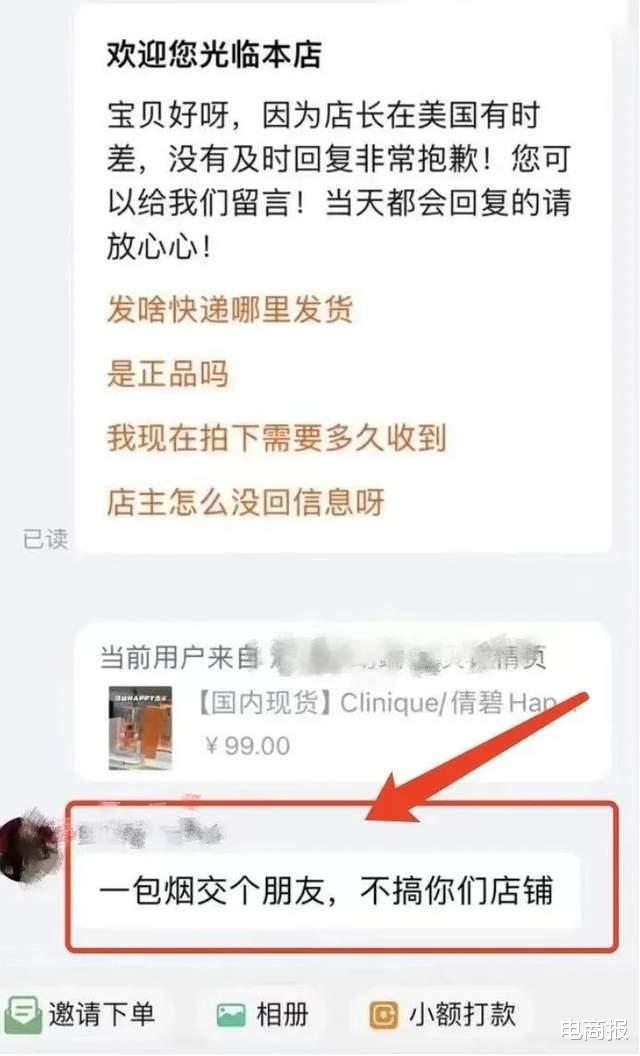
Task: Click the 邀请下单 label
Action: [102, 1015]
